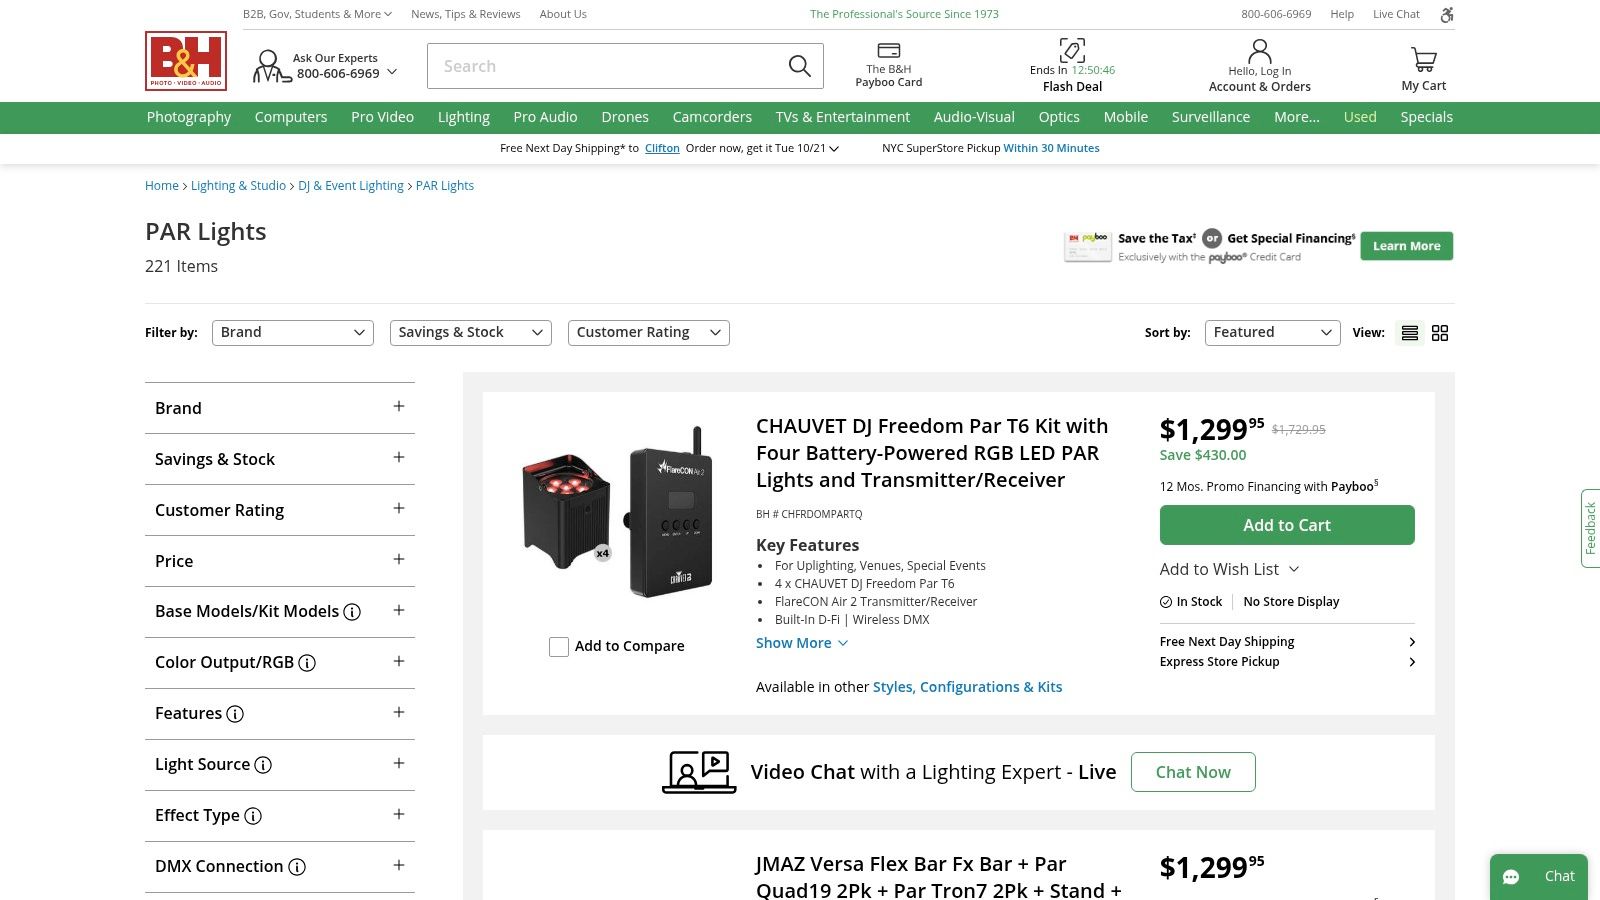
Task: Open the Pro Audio menu
Action: point(545,117)
